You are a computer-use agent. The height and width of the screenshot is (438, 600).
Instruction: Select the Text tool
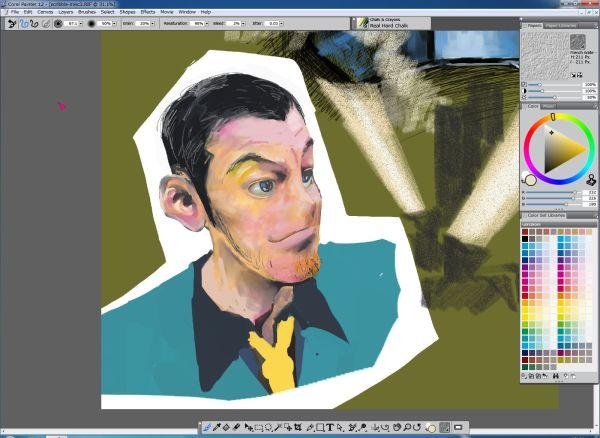(330, 427)
